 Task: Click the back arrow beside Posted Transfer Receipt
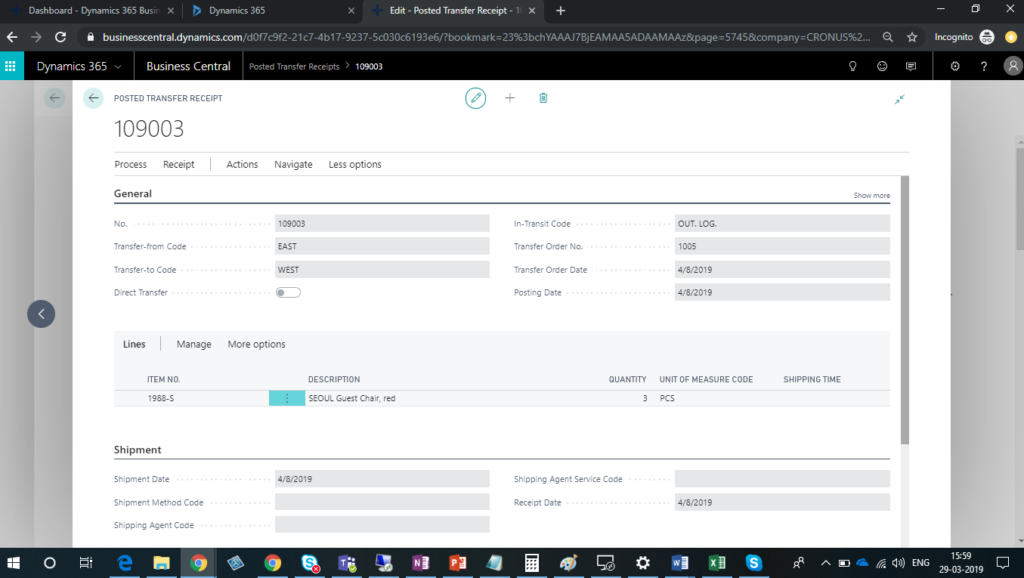point(93,98)
